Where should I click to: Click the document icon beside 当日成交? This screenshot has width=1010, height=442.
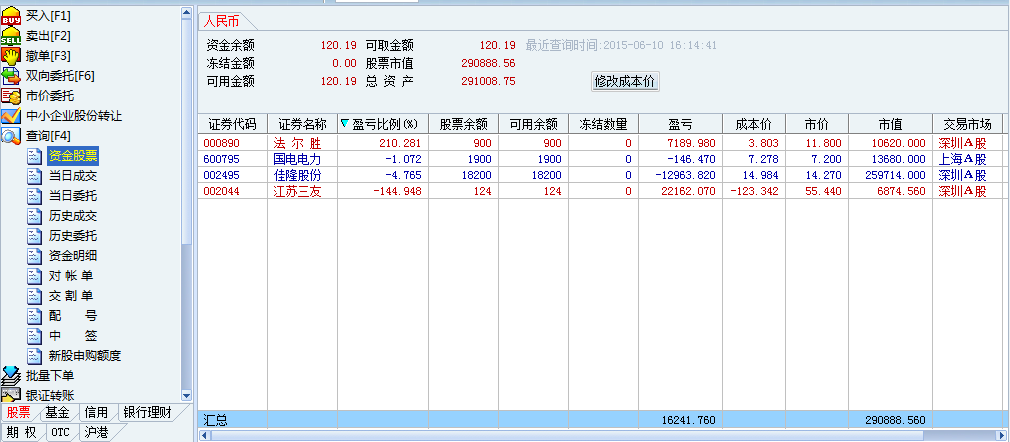click(x=35, y=176)
